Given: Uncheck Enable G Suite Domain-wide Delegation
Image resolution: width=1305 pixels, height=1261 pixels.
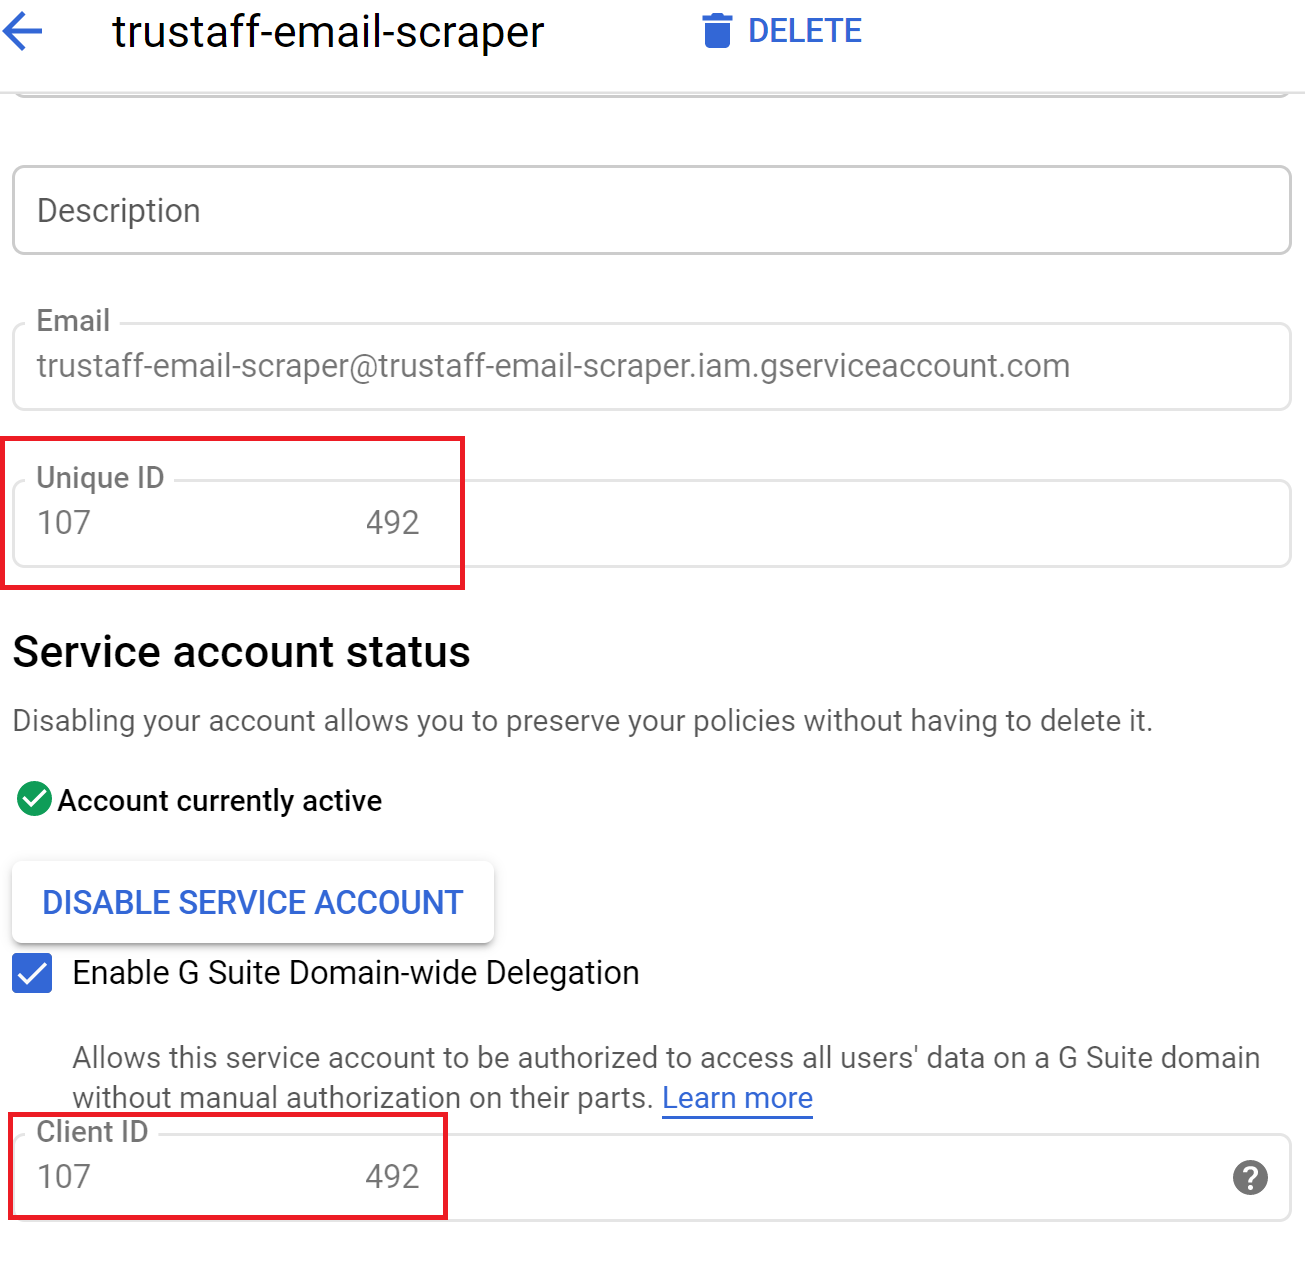Looking at the screenshot, I should [x=31, y=972].
